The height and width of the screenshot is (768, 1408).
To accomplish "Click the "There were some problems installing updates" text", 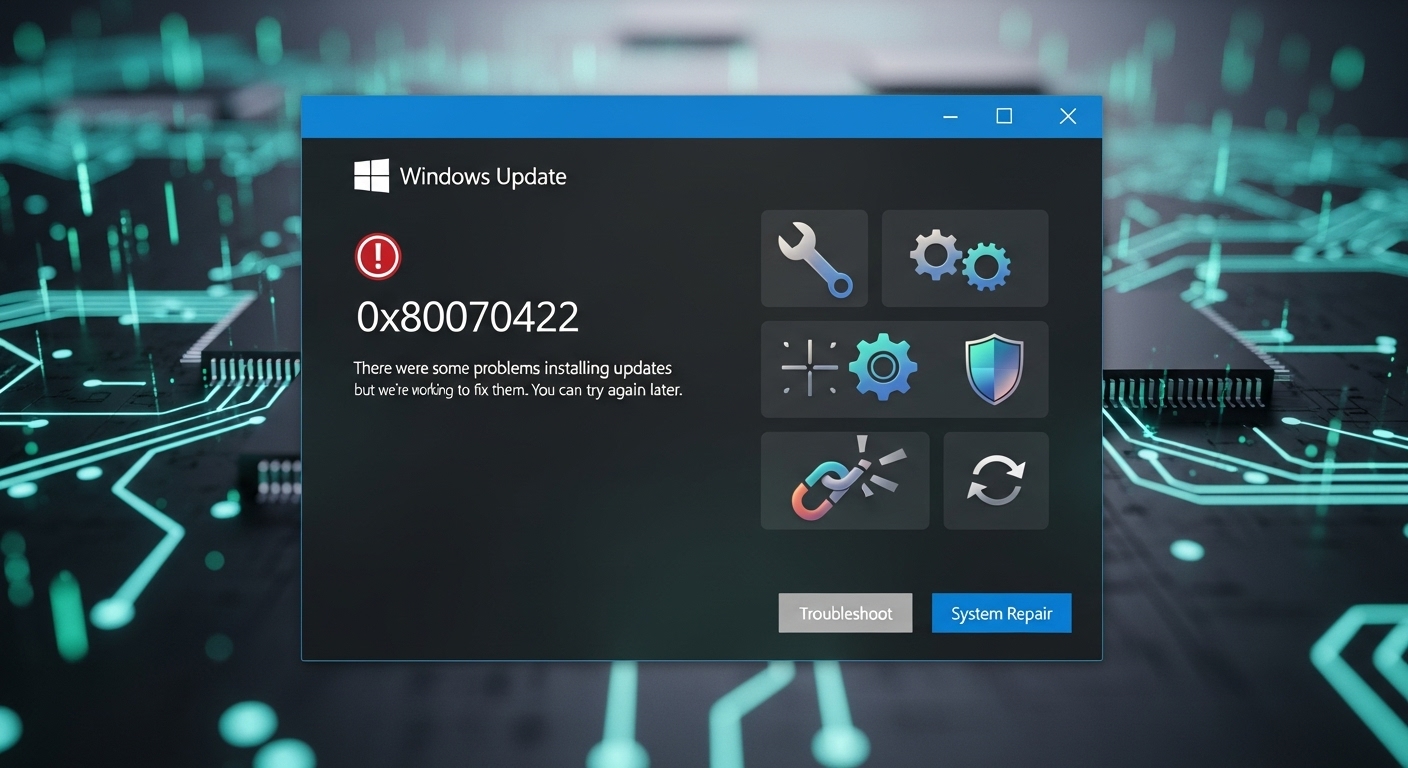I will coord(513,368).
